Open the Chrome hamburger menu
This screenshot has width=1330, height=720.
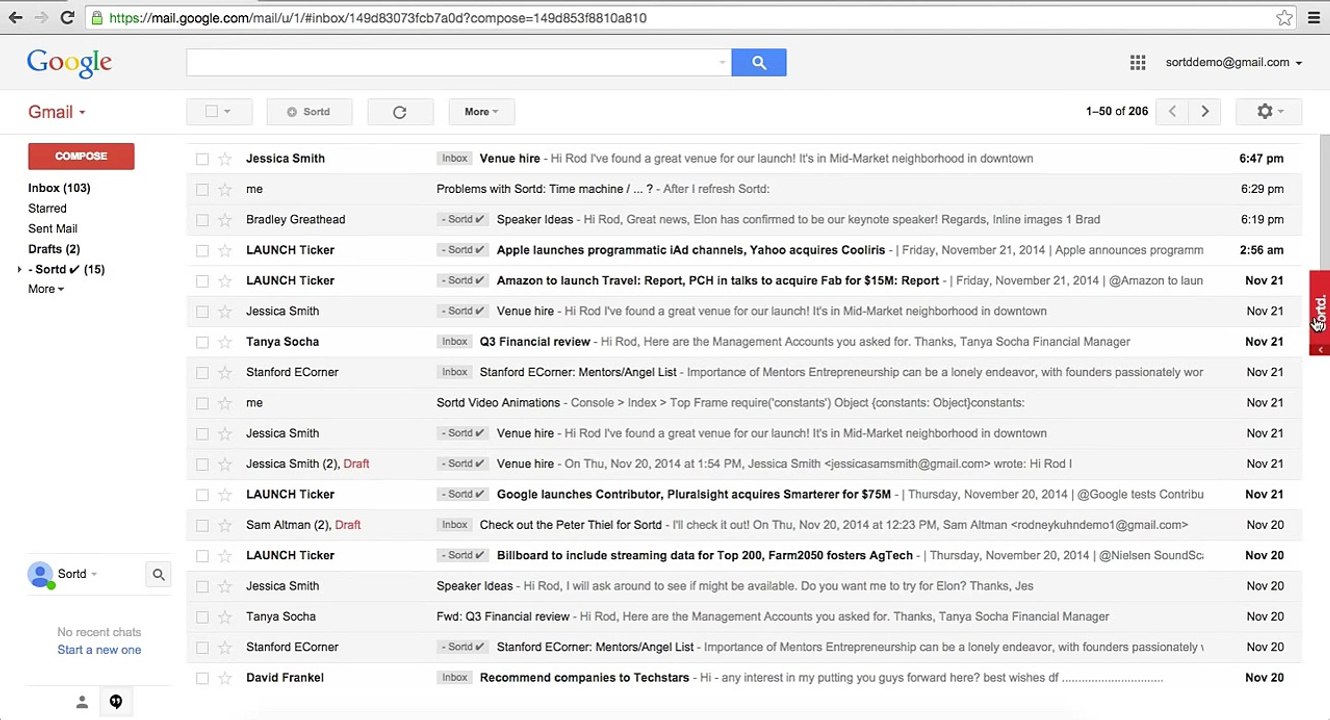pos(1314,18)
